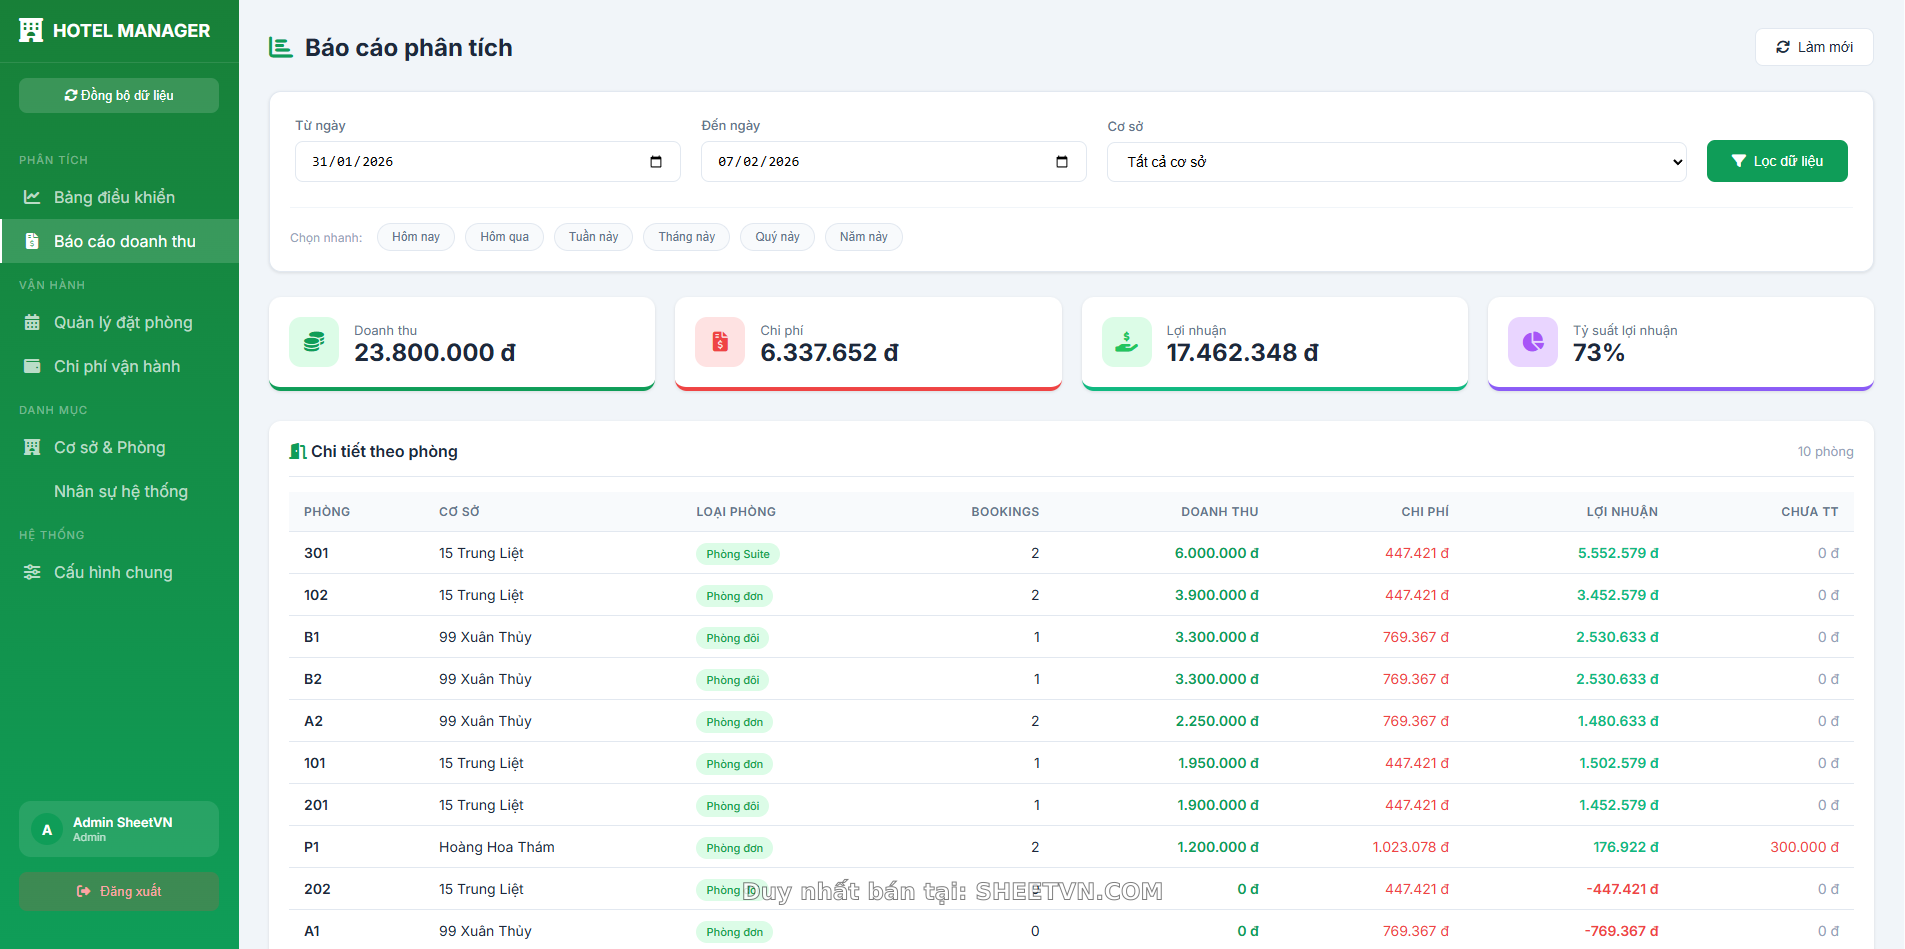Click the red expense invoice icon

[720, 342]
